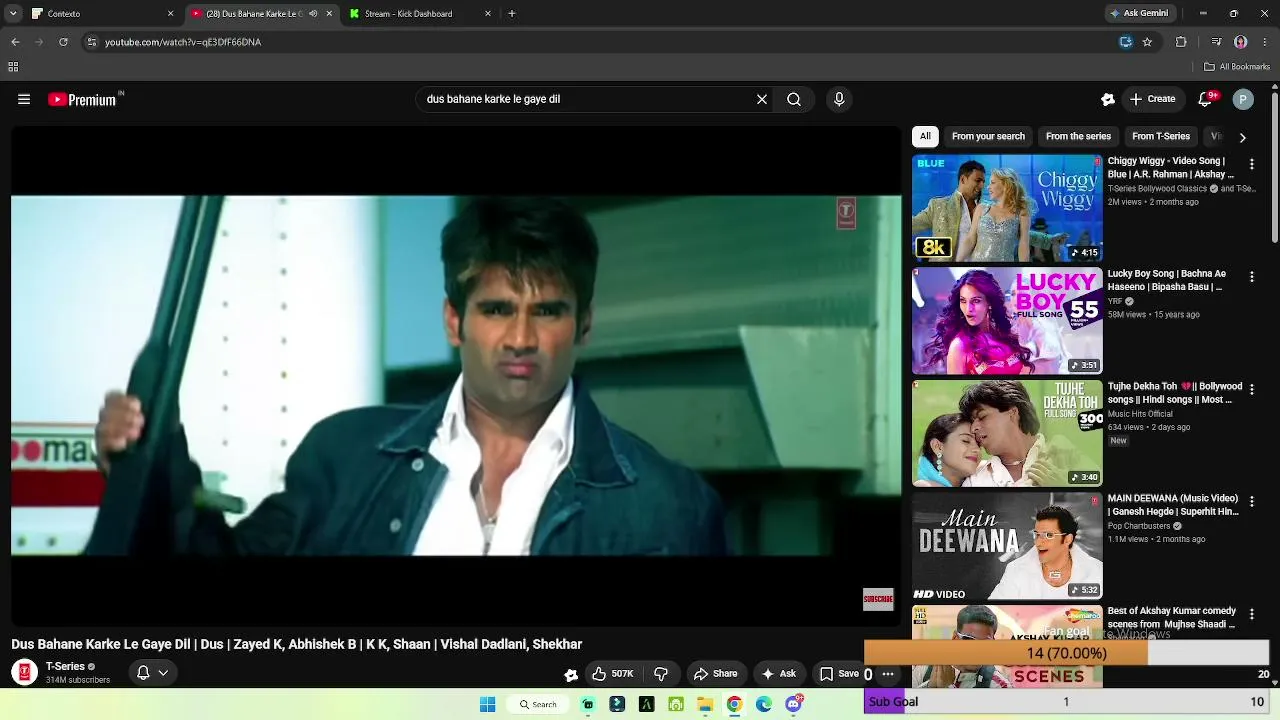Open the media controls icon in Chrome toolbar
Screen dimensions: 1280x720
pos(1216,42)
